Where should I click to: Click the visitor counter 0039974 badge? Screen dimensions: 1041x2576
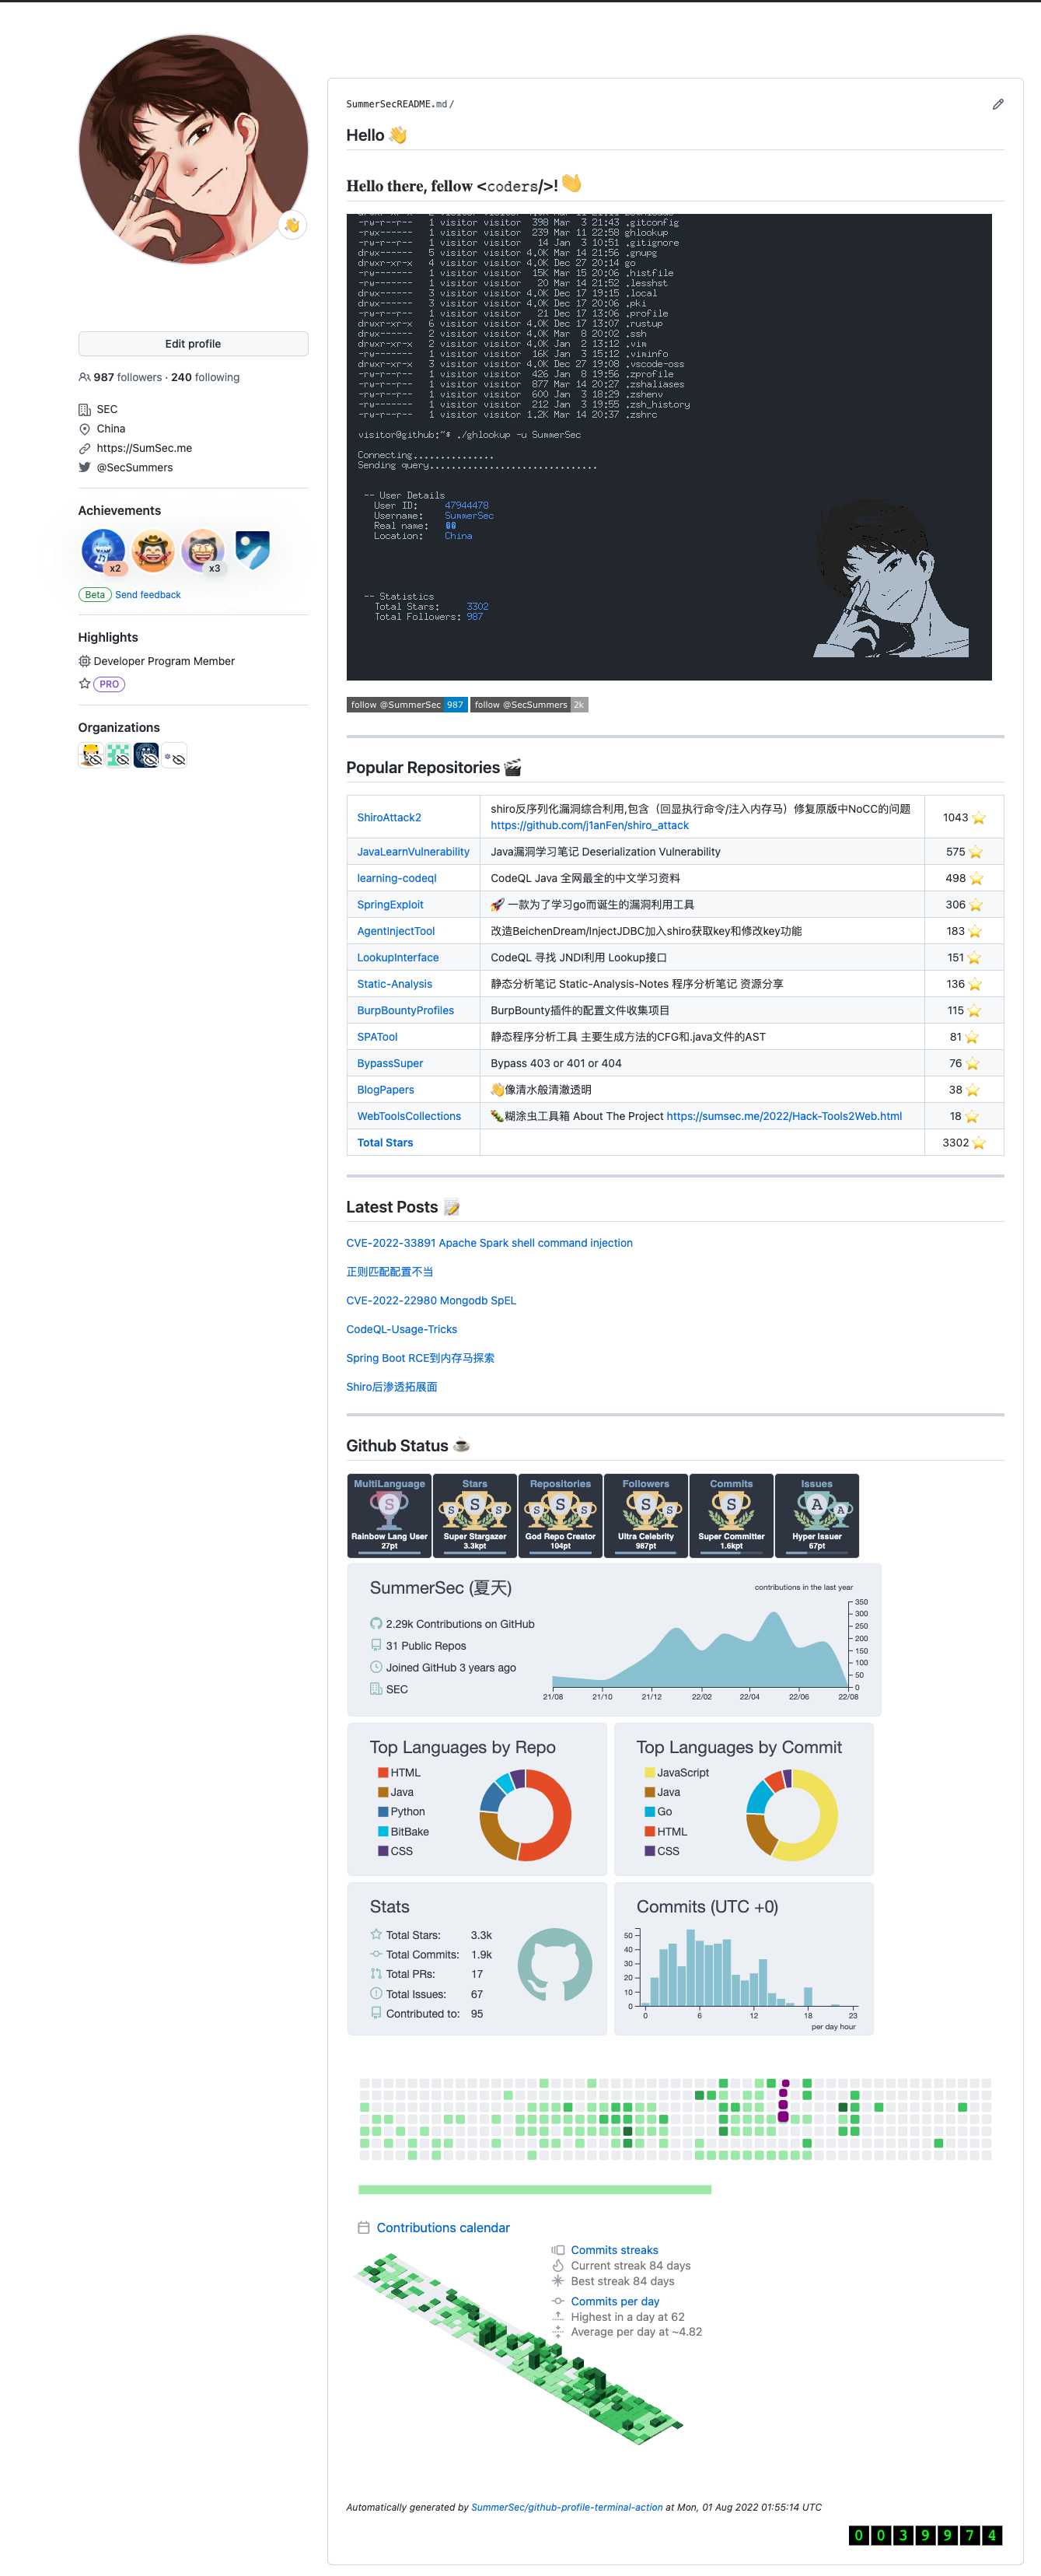pos(925,2534)
